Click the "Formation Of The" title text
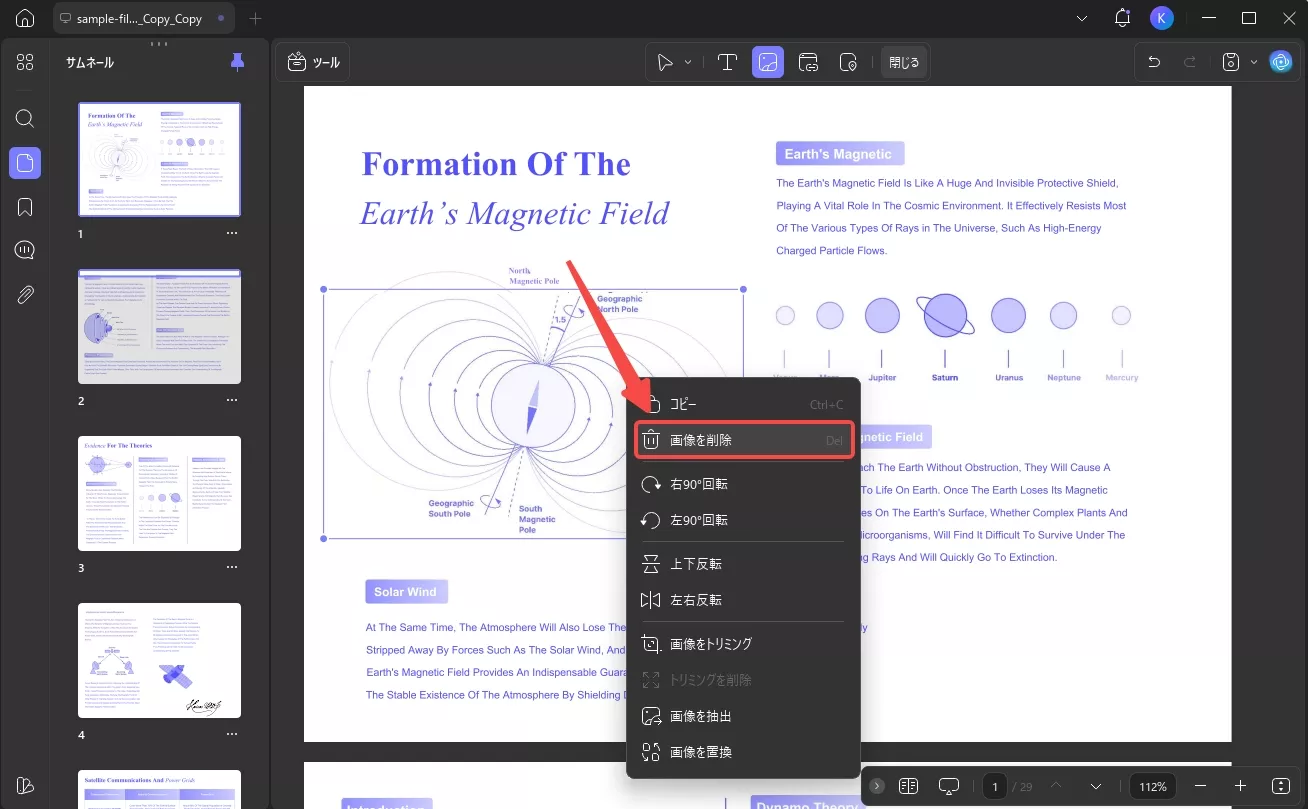This screenshot has height=809, width=1308. pyautogui.click(x=496, y=164)
